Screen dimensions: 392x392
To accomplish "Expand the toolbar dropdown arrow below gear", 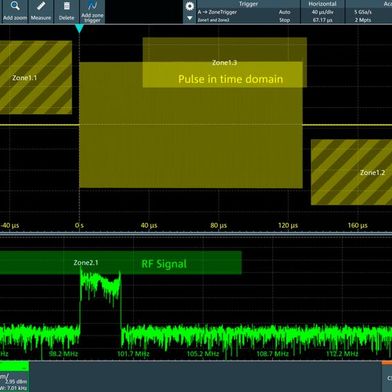I will (190, 18).
